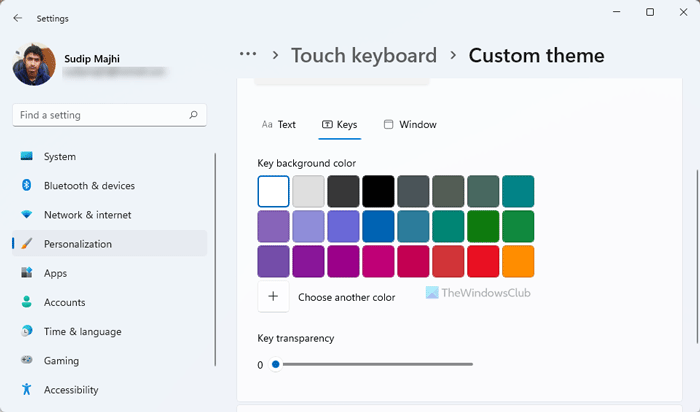Switch to the Window tab
700x412 pixels.
click(x=410, y=125)
